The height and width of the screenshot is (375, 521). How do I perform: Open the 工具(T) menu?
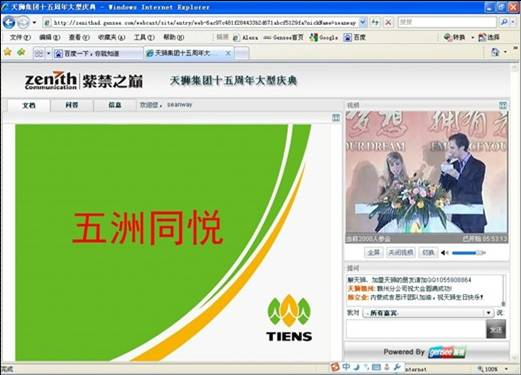click(x=144, y=37)
